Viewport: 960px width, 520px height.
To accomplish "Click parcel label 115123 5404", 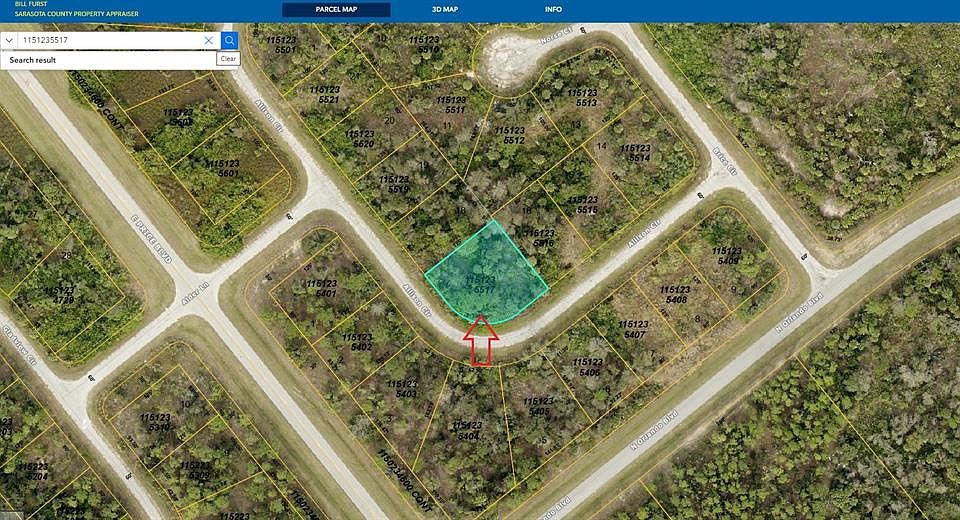I will (468, 431).
